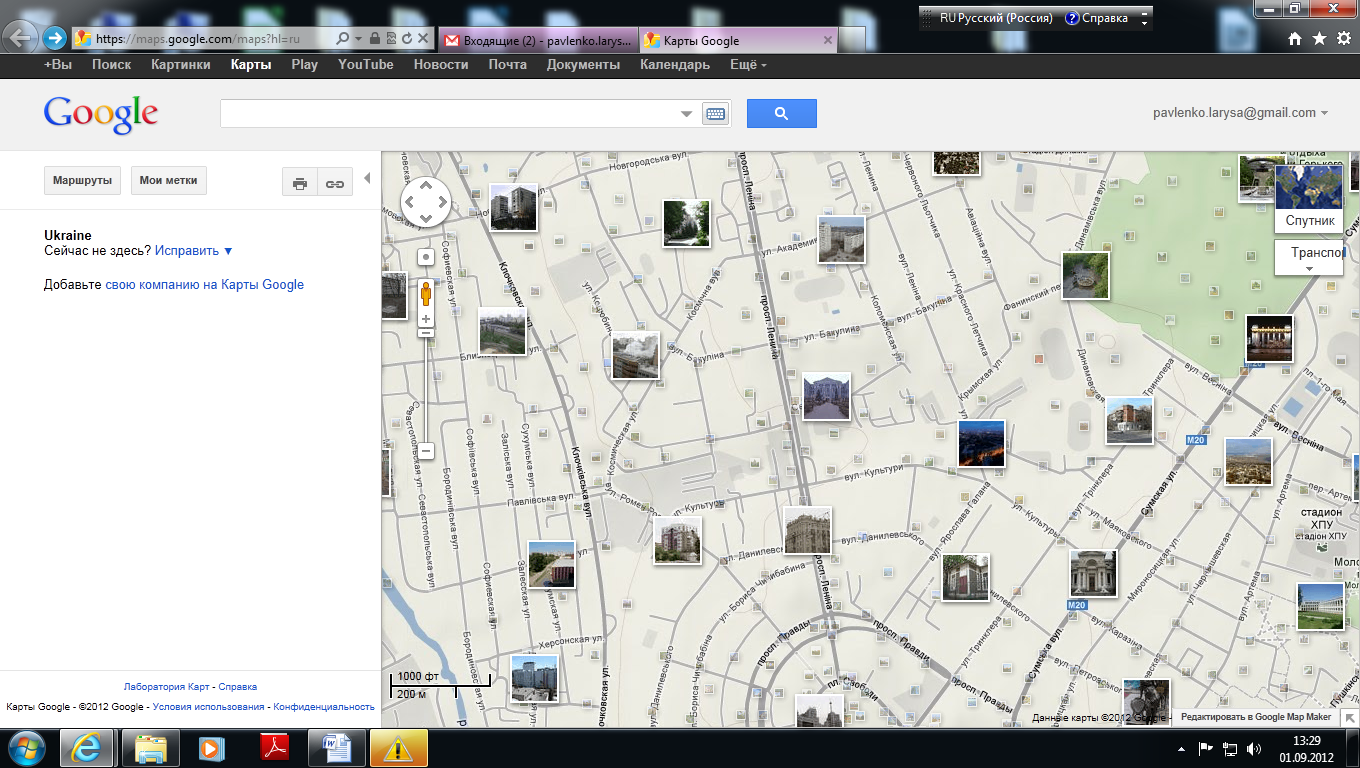Open the Условия использования link

click(209, 707)
